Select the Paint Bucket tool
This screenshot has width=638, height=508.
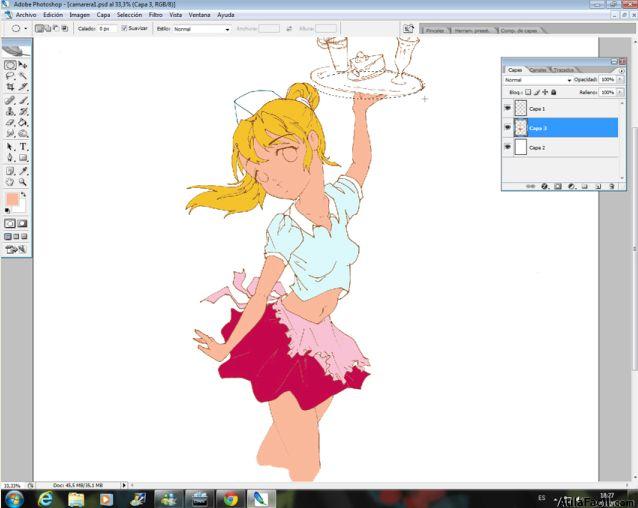pos(23,122)
